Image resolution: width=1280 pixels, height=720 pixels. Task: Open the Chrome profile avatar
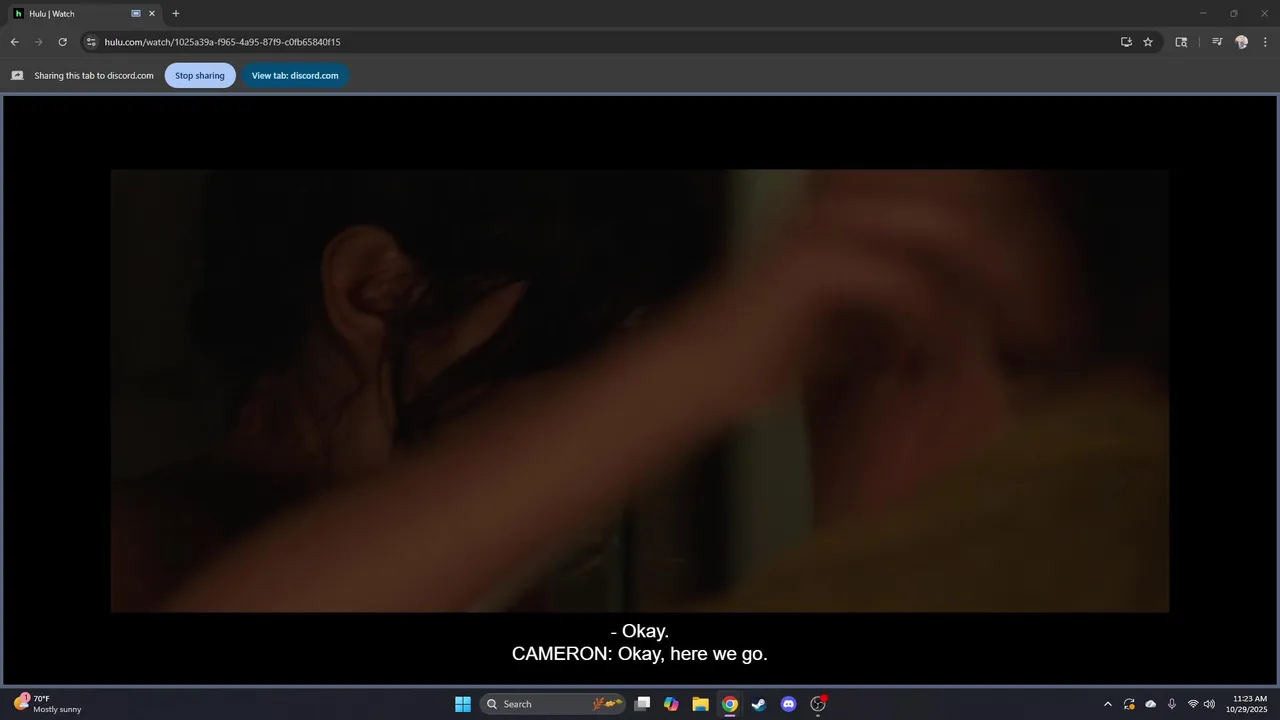[x=1241, y=42]
